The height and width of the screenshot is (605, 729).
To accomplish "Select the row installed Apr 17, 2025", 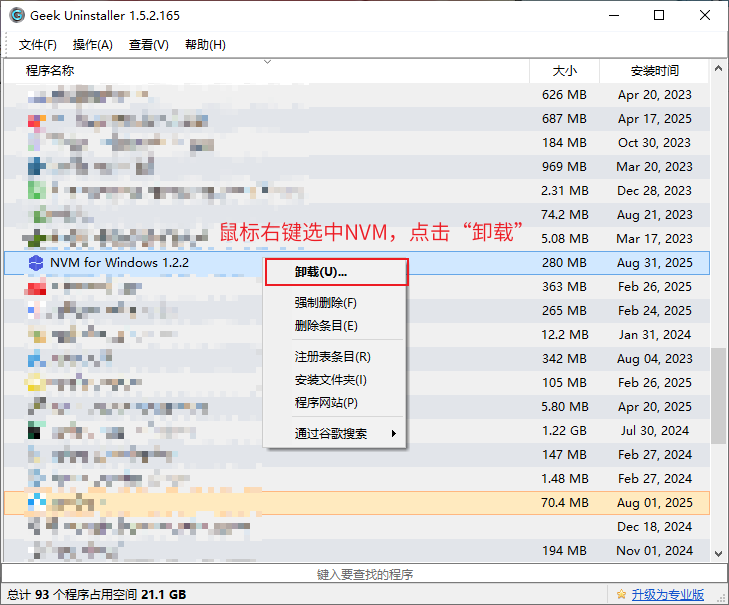I will click(x=357, y=119).
